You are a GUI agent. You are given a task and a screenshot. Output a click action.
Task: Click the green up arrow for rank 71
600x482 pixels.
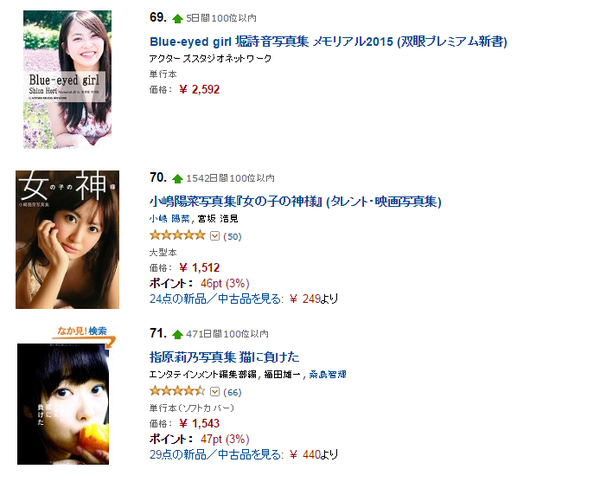177,334
